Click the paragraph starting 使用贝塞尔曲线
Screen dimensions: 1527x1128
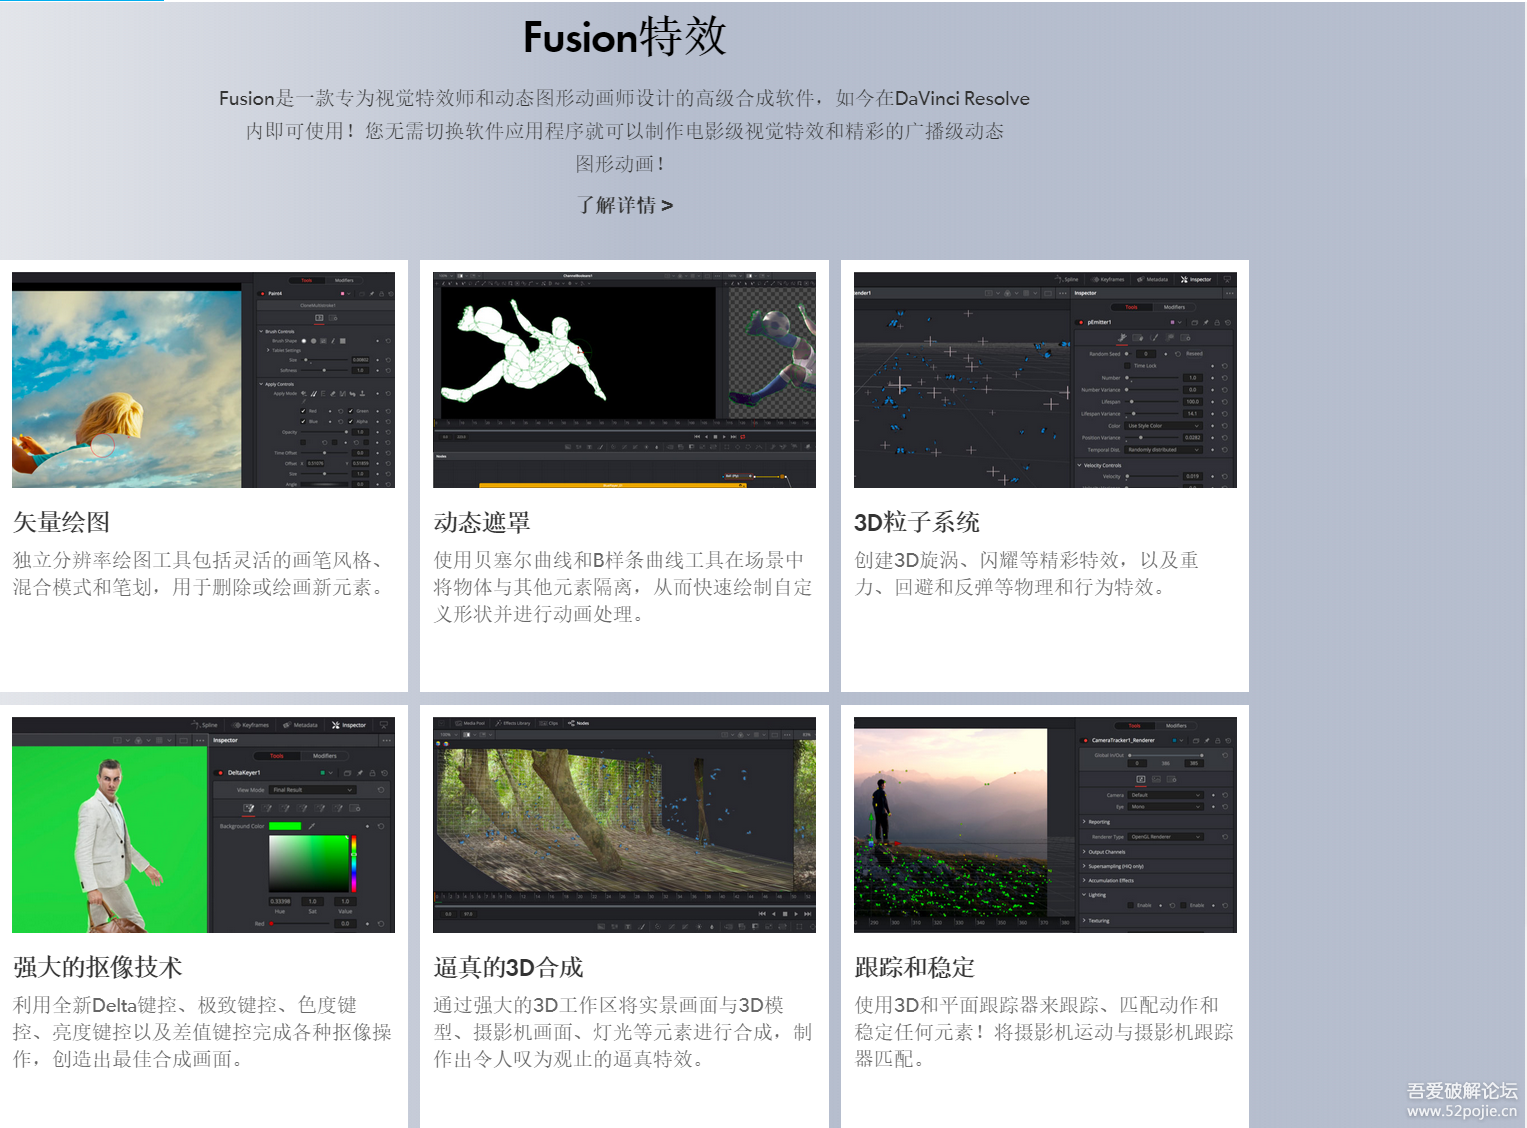pyautogui.click(x=623, y=587)
